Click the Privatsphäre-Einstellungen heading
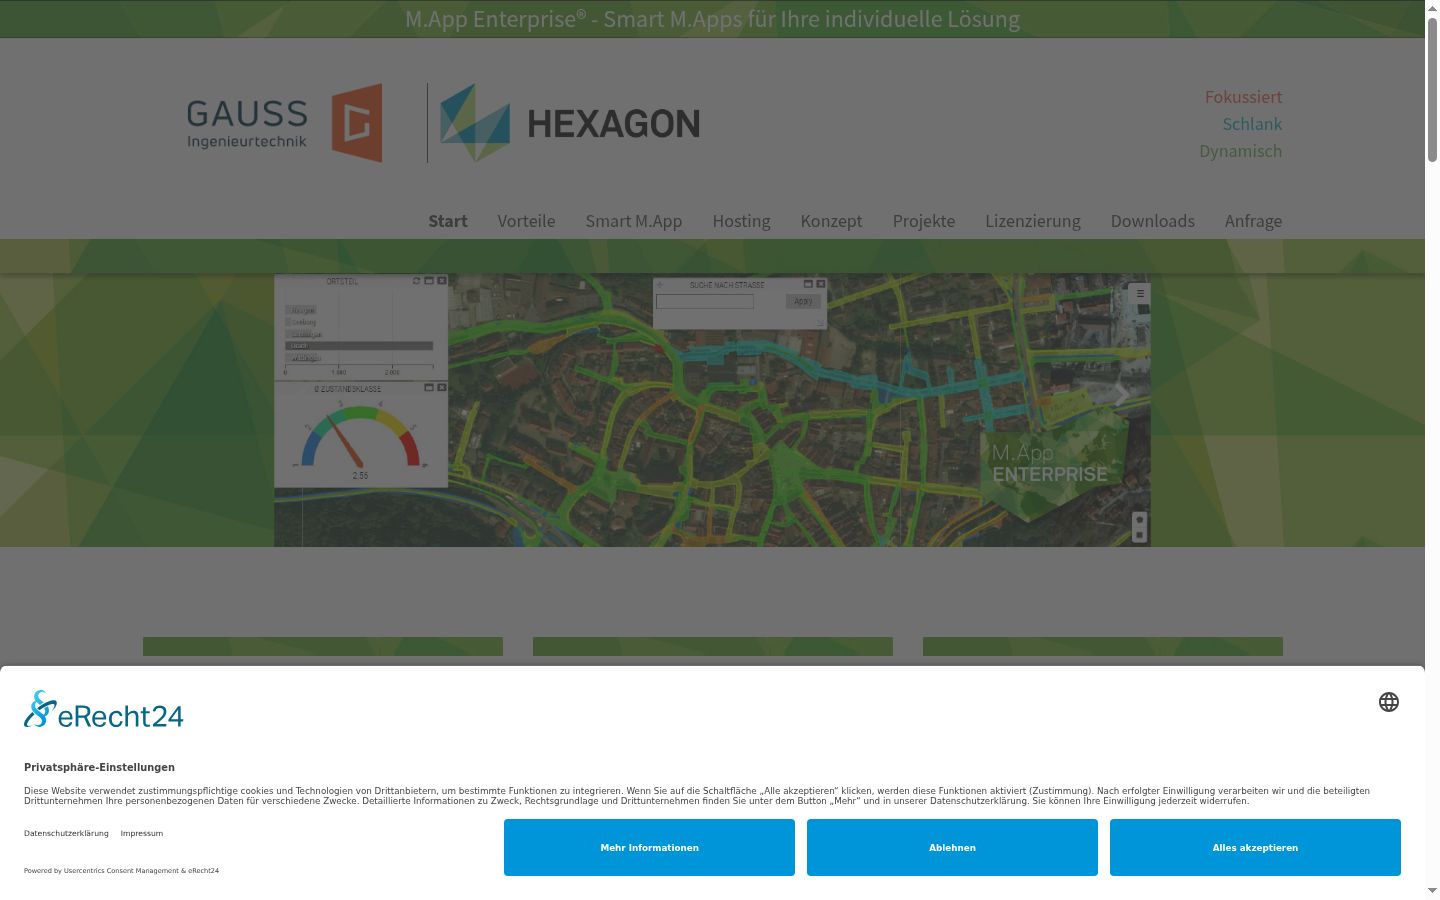Viewport: 1440px width, 900px height. 99,767
